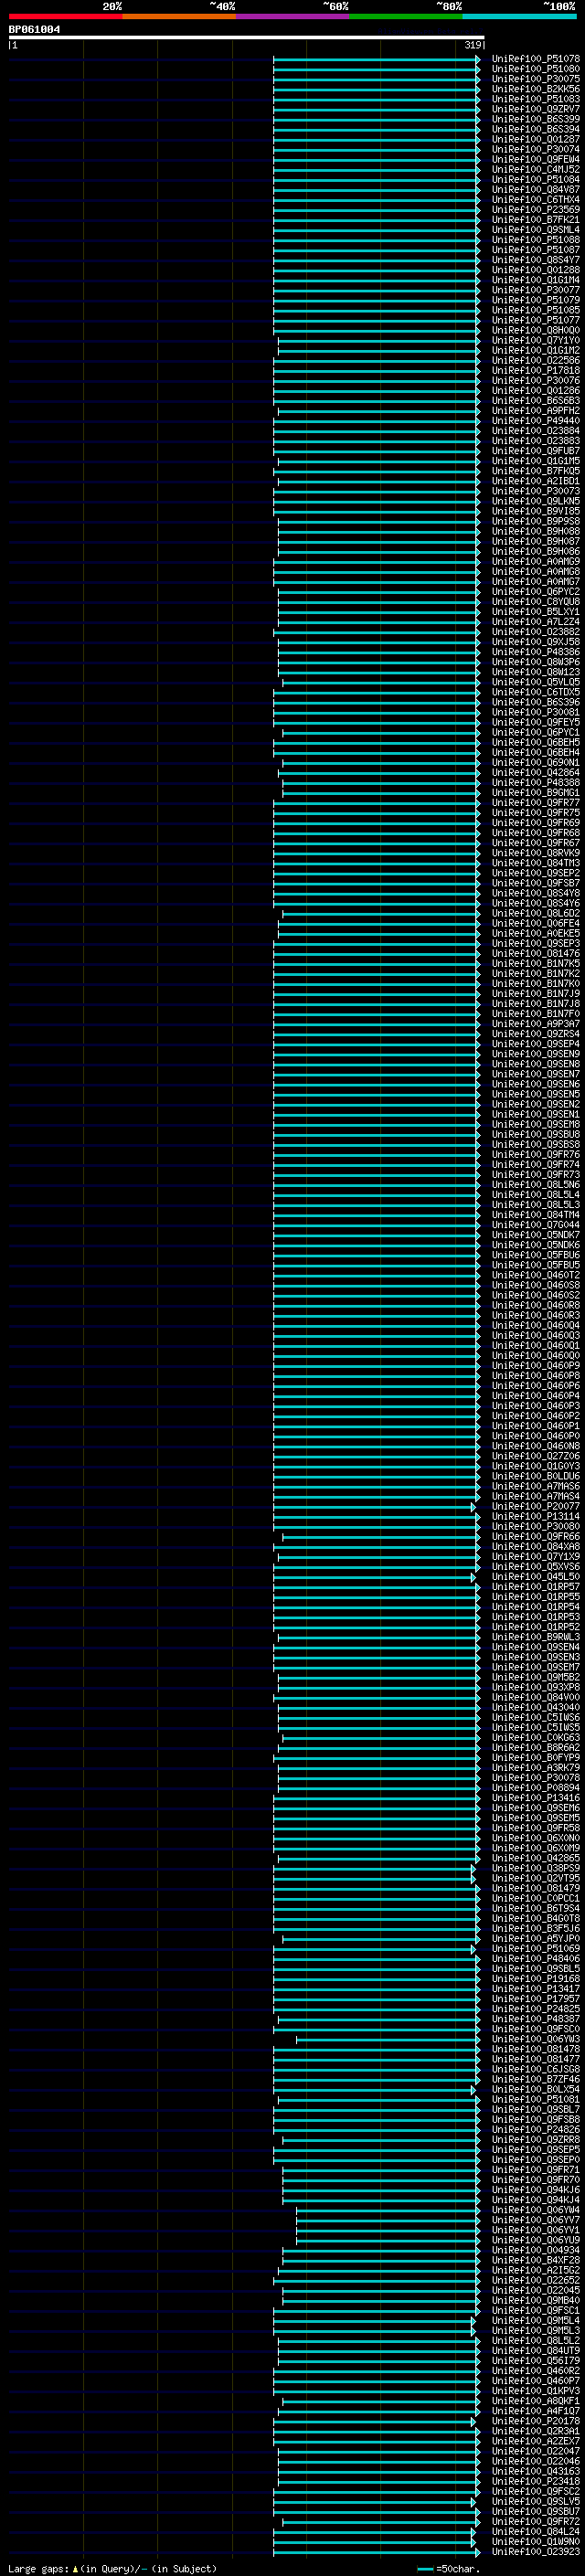Select the cyan ~100% legend segment

pyautogui.click(x=519, y=16)
